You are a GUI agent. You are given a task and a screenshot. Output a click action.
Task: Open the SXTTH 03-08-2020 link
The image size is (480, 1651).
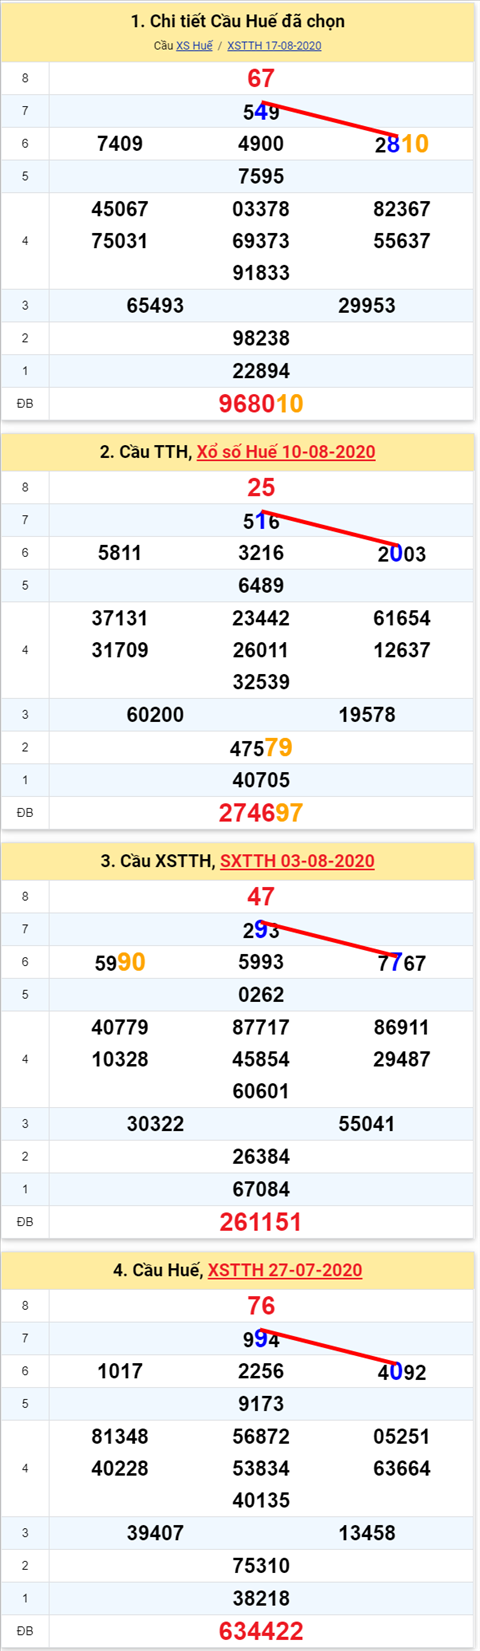coord(297,861)
